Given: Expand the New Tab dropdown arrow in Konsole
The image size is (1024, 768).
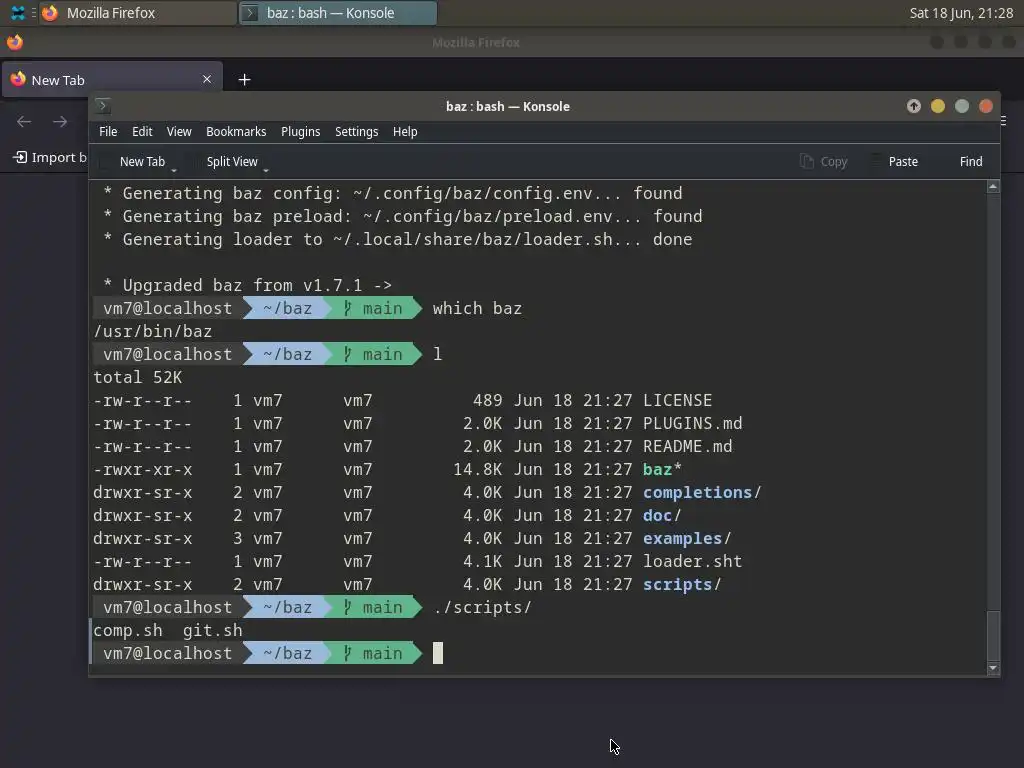Looking at the screenshot, I should tap(174, 170).
